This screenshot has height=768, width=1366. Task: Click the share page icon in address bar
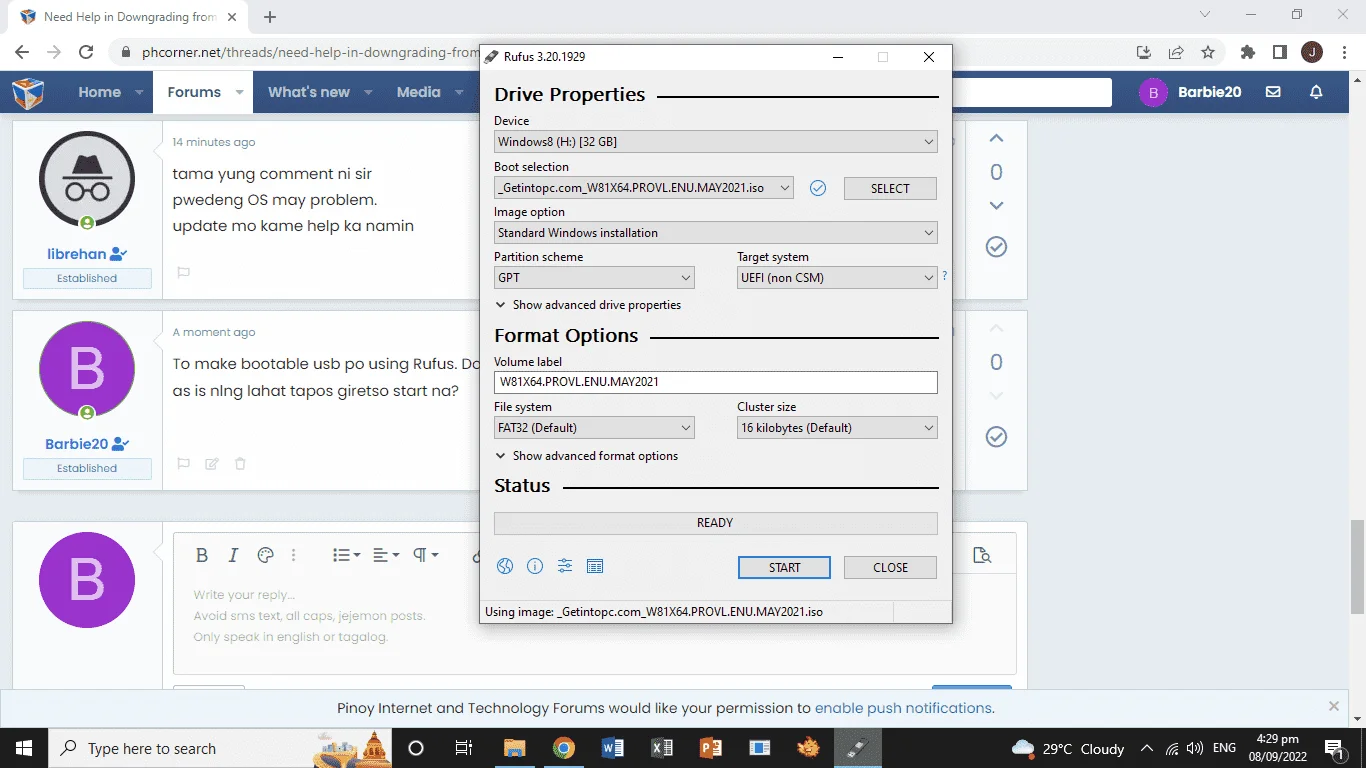click(x=1176, y=52)
